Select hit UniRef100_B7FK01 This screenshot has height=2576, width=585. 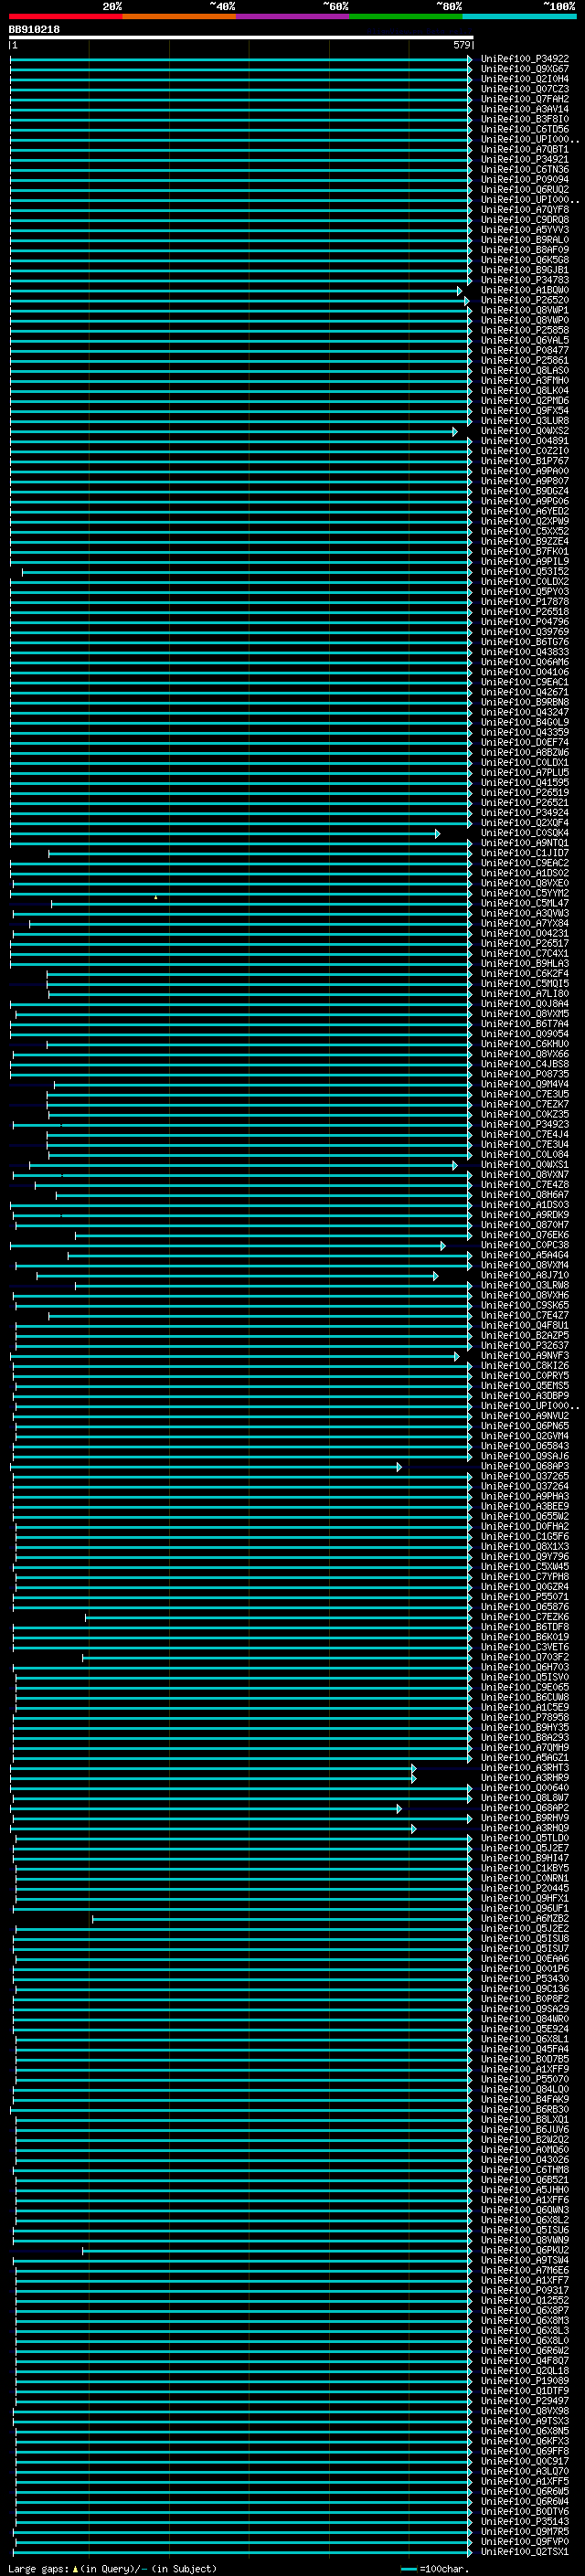coord(524,552)
